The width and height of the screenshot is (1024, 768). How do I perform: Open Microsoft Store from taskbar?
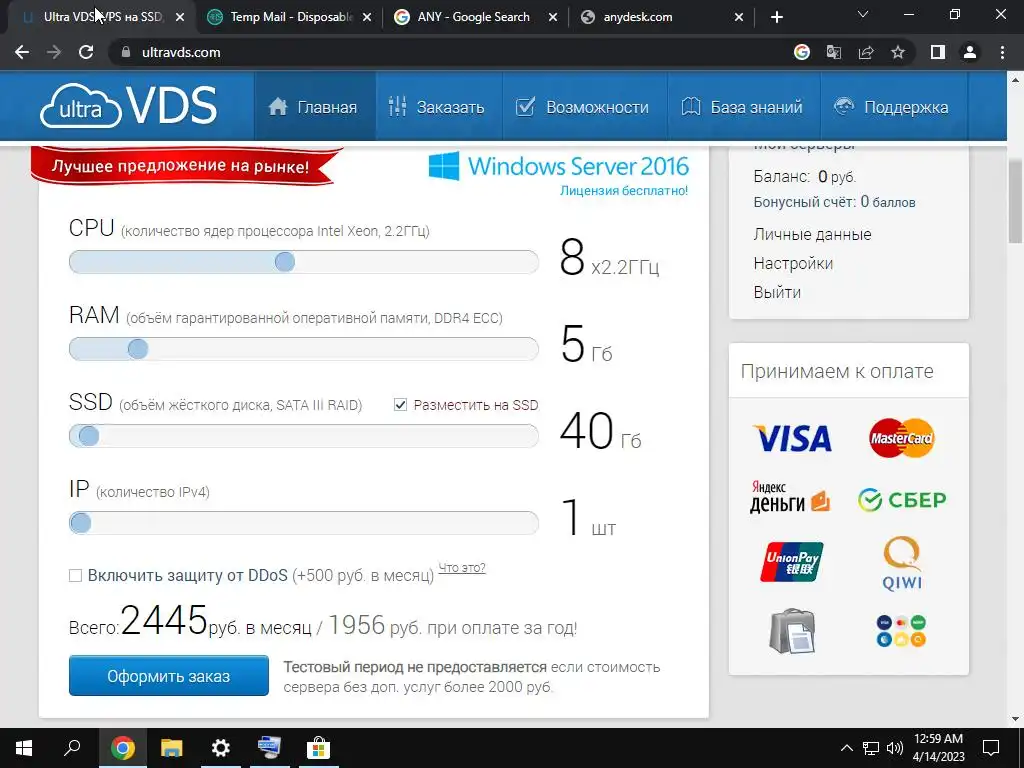pos(318,748)
